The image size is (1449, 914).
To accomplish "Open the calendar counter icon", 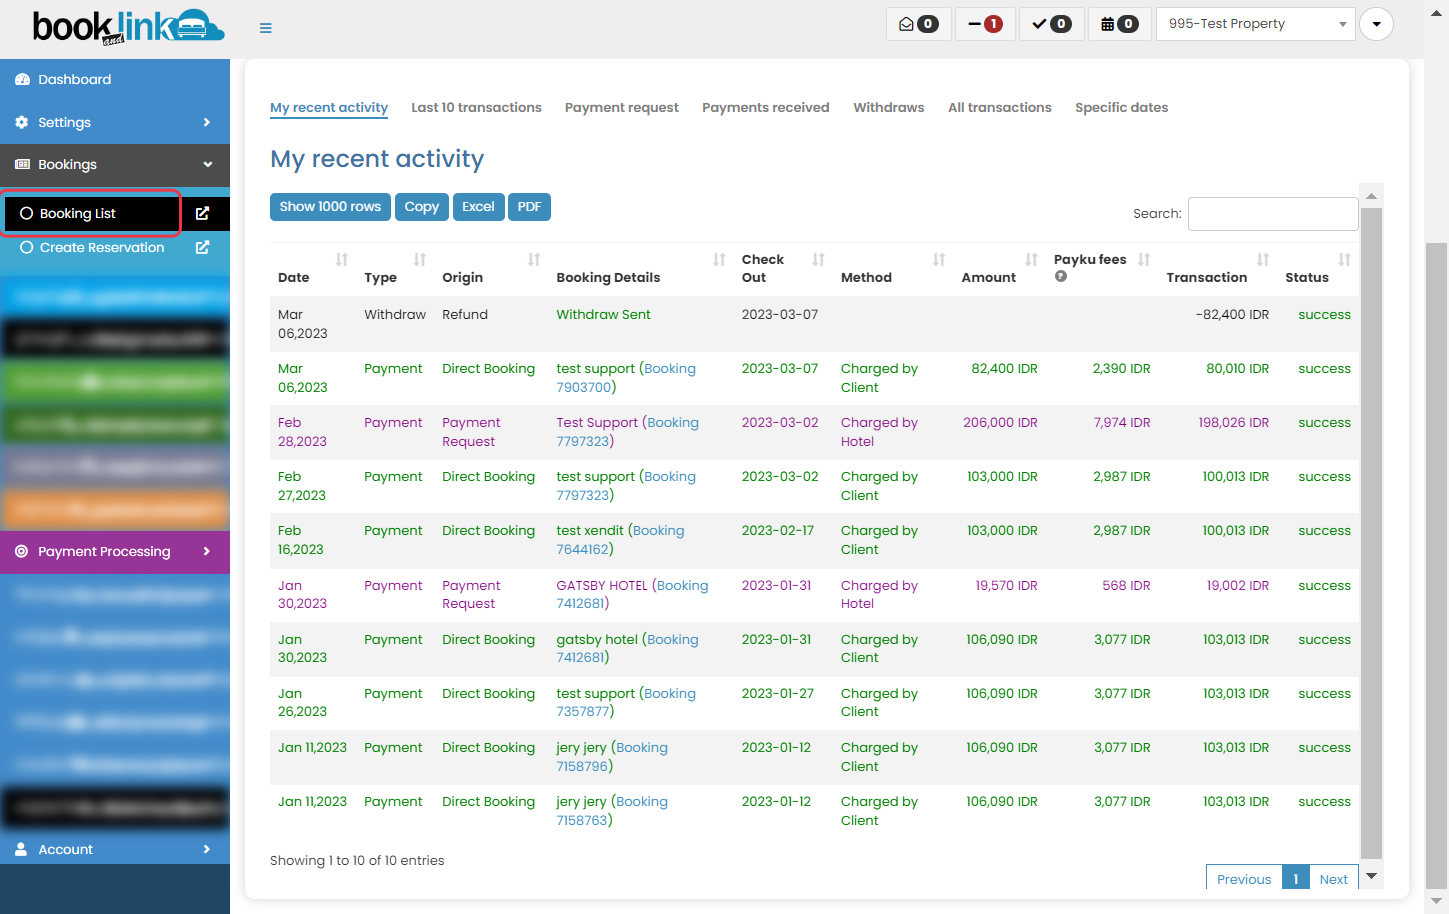I will coord(1119,24).
